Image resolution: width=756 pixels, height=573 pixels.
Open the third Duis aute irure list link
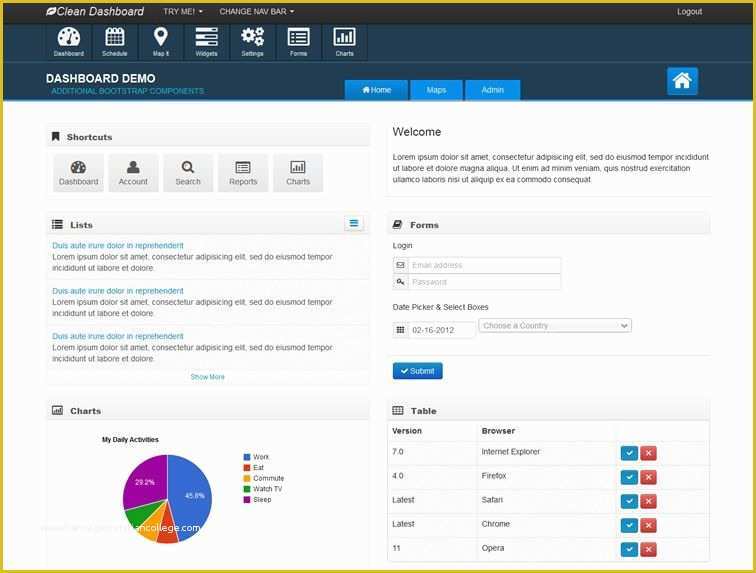[x=118, y=336]
